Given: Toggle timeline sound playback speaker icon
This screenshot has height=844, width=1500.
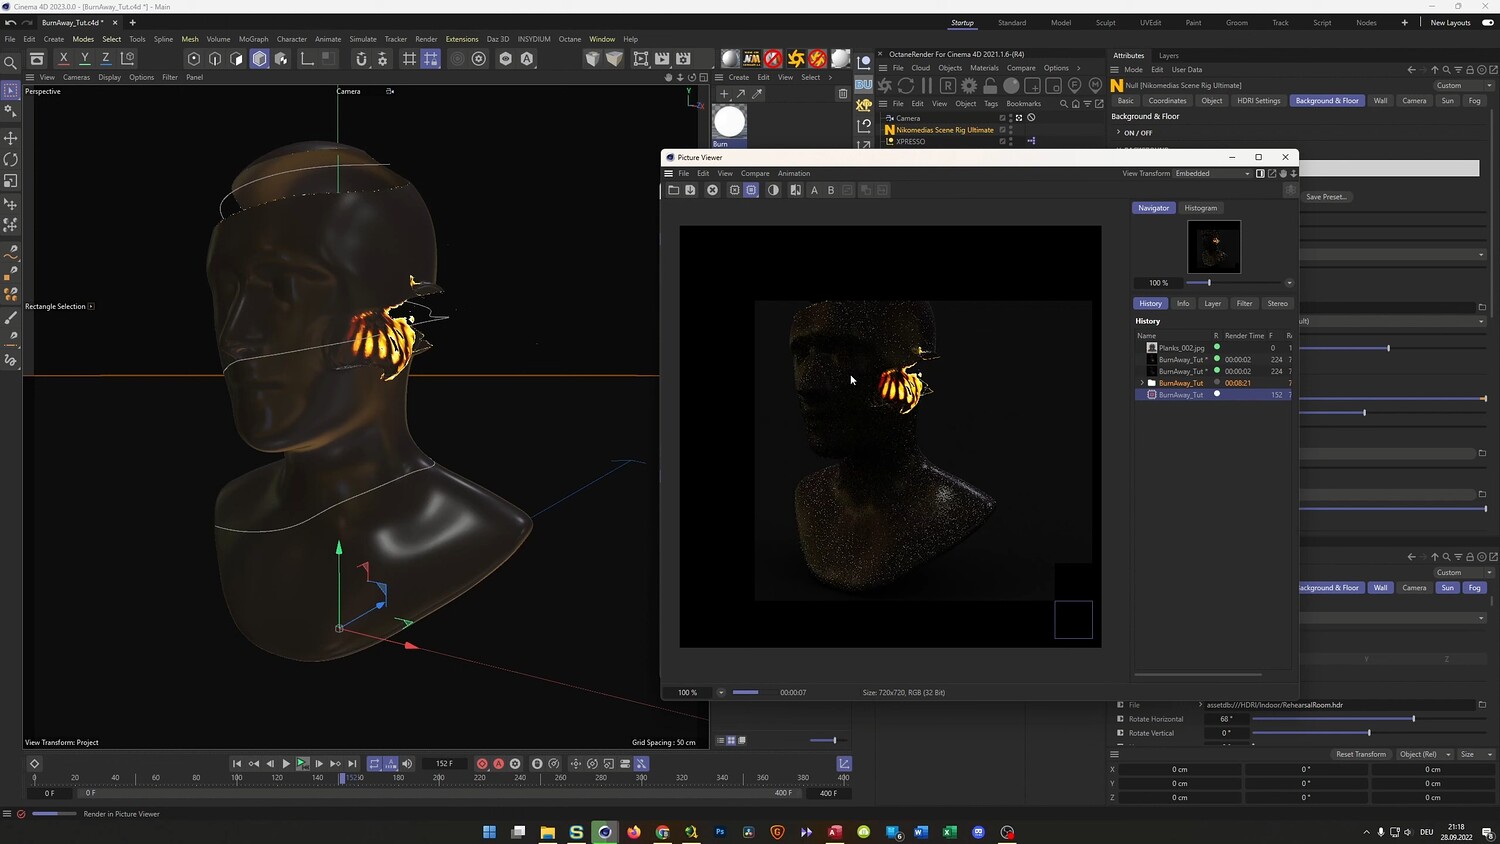Looking at the screenshot, I should coord(407,764).
